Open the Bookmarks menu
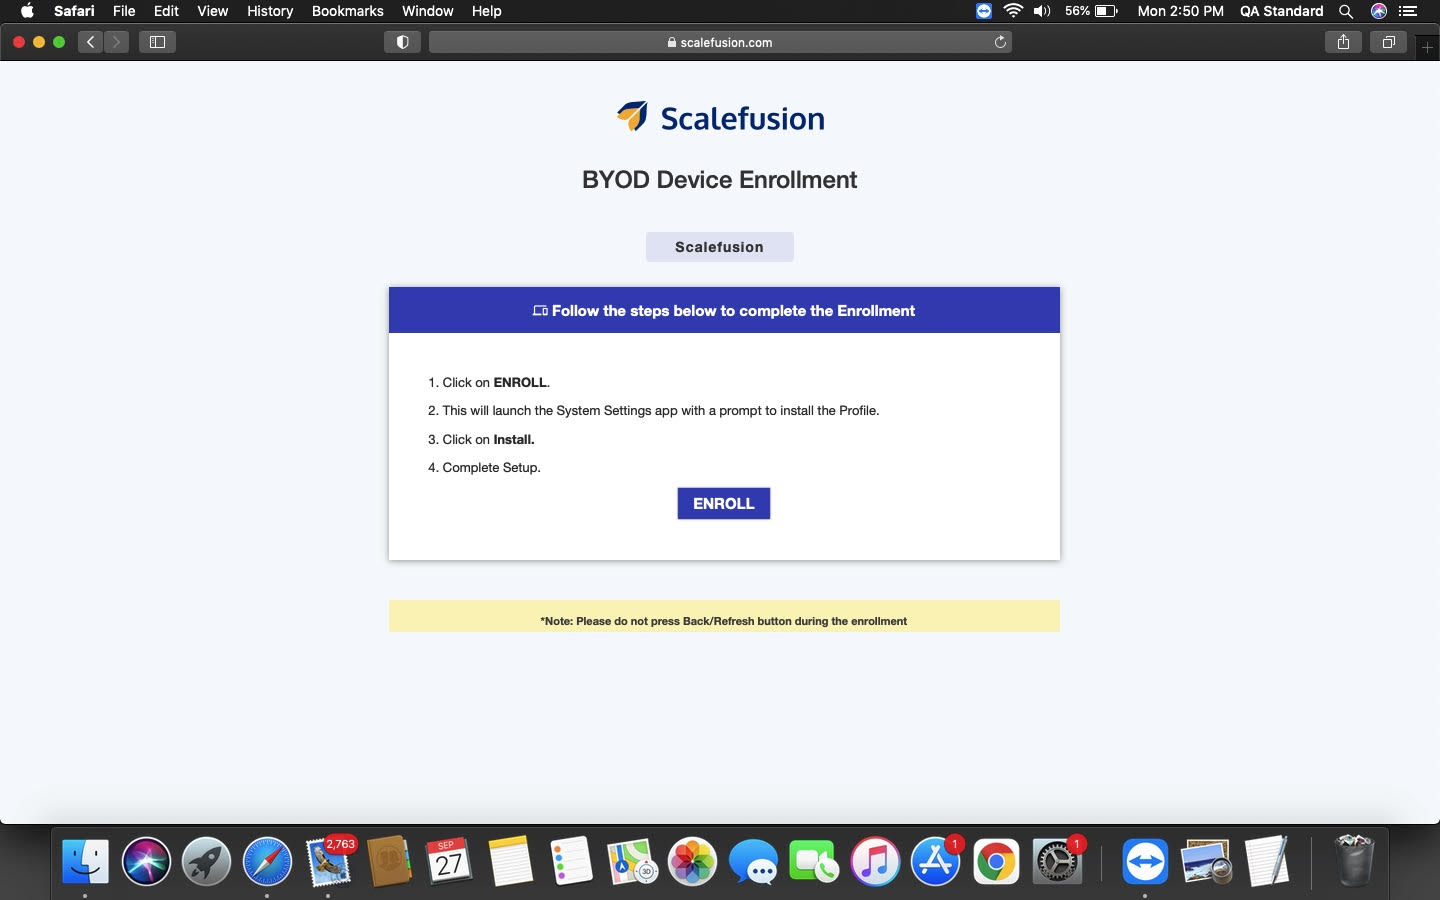The image size is (1440, 900). (x=347, y=11)
